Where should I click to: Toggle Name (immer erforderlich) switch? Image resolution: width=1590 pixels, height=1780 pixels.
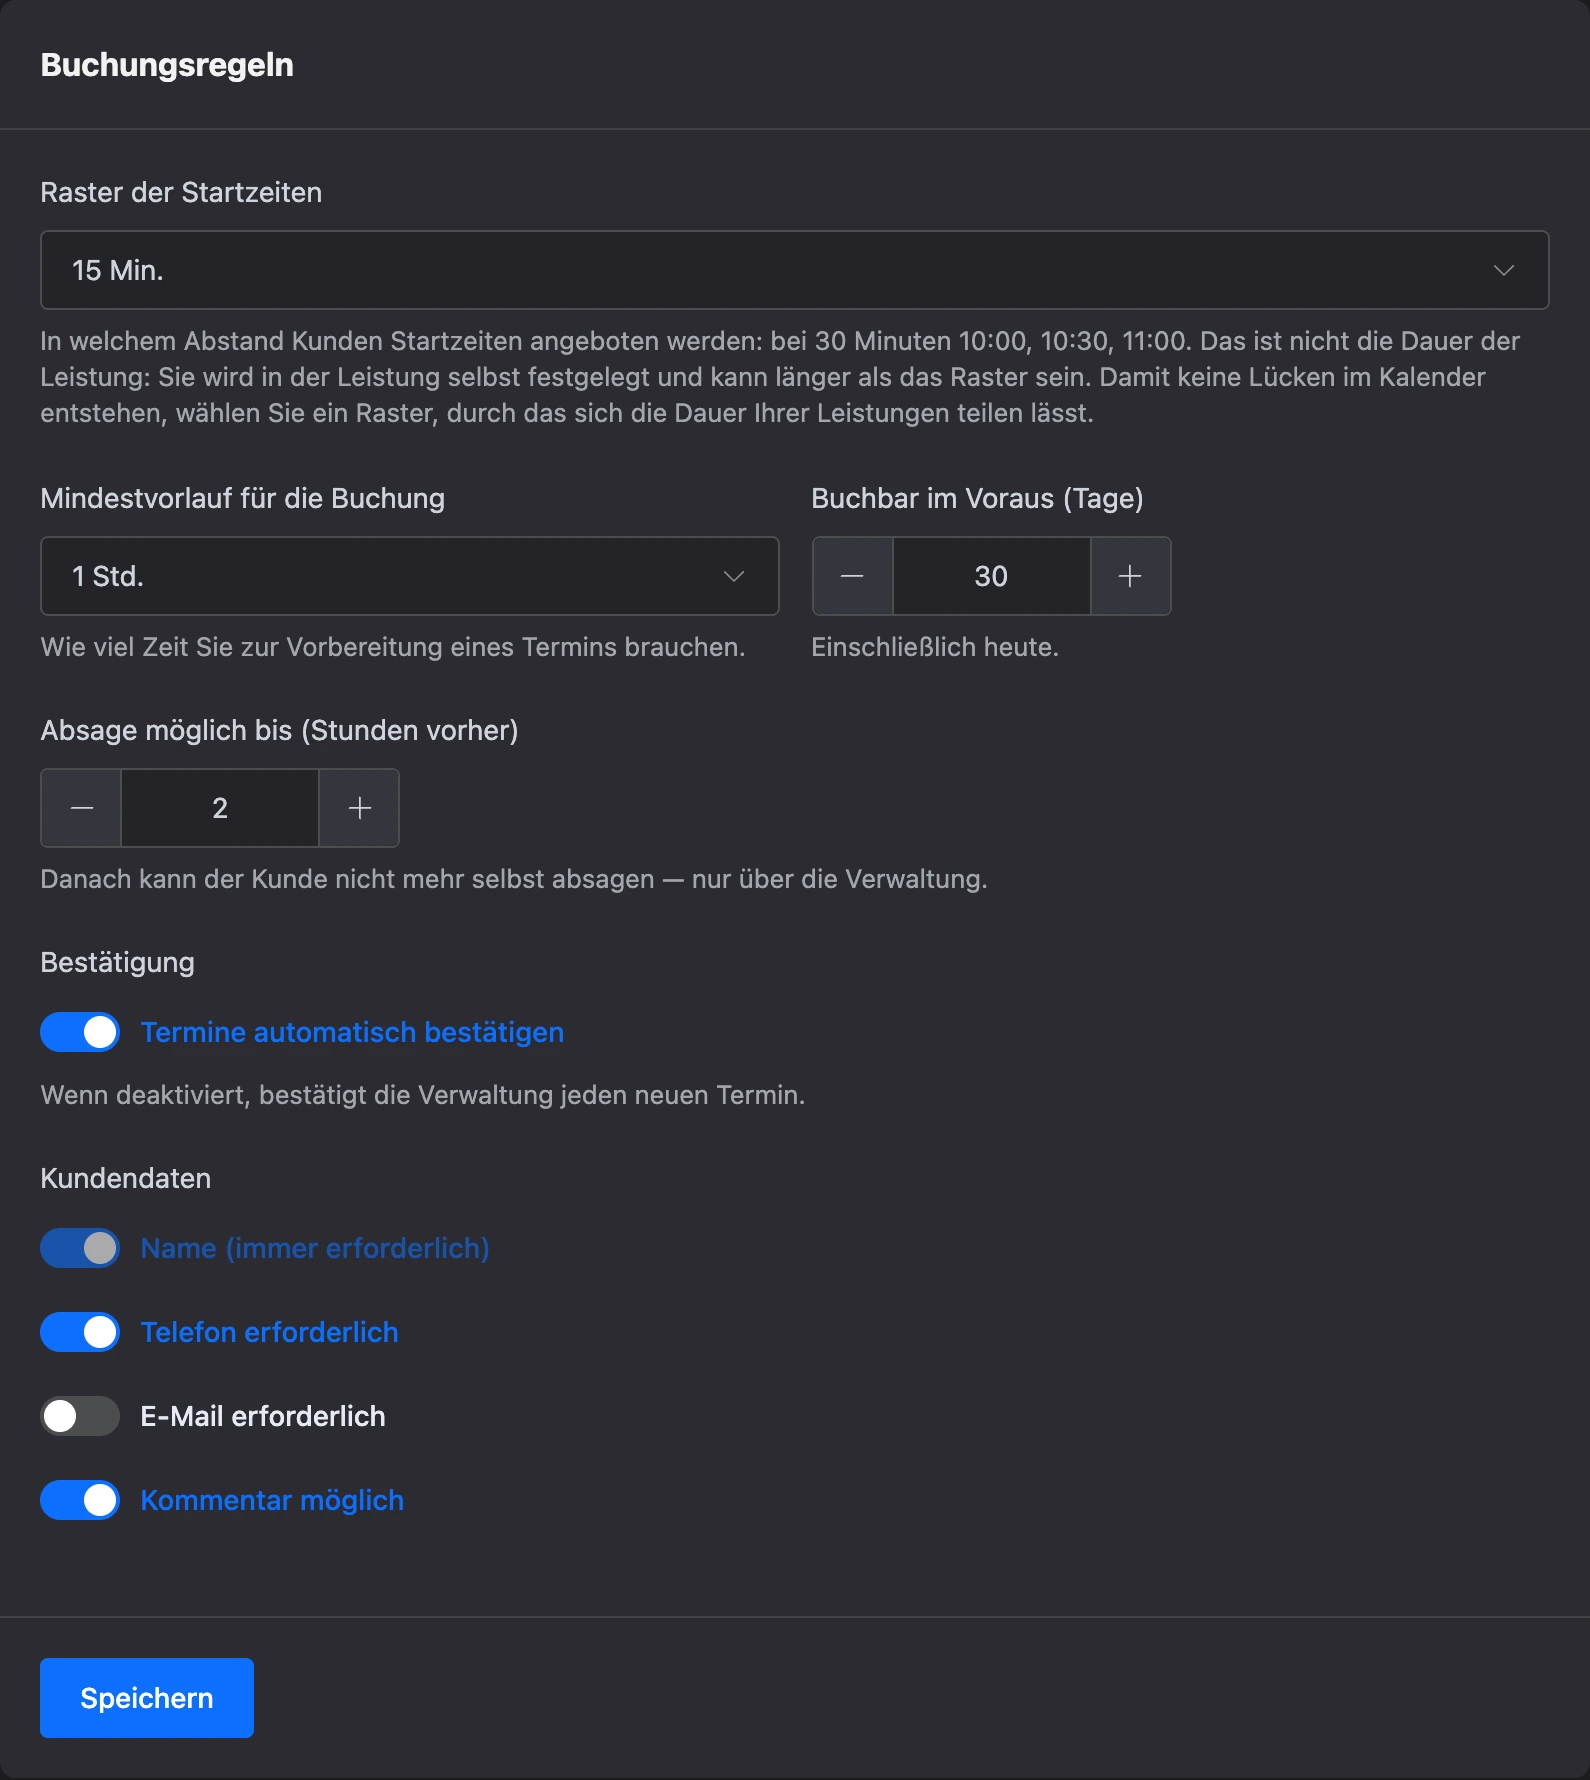80,1248
